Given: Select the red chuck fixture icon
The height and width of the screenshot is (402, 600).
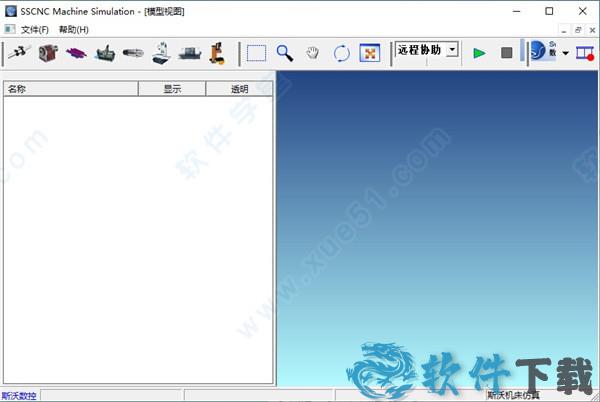Looking at the screenshot, I should tap(47, 53).
